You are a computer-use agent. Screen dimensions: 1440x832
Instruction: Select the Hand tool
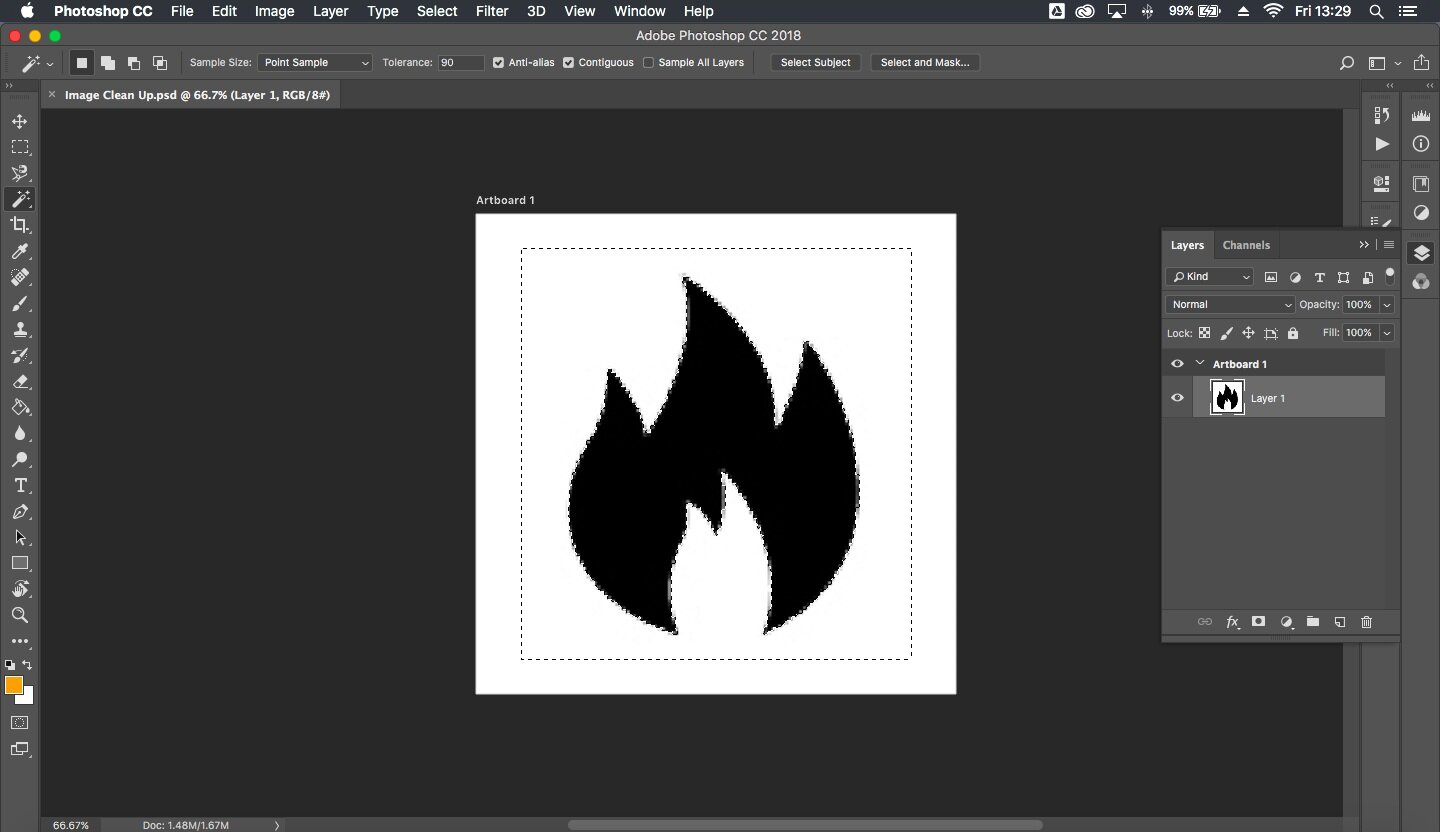tap(19, 589)
